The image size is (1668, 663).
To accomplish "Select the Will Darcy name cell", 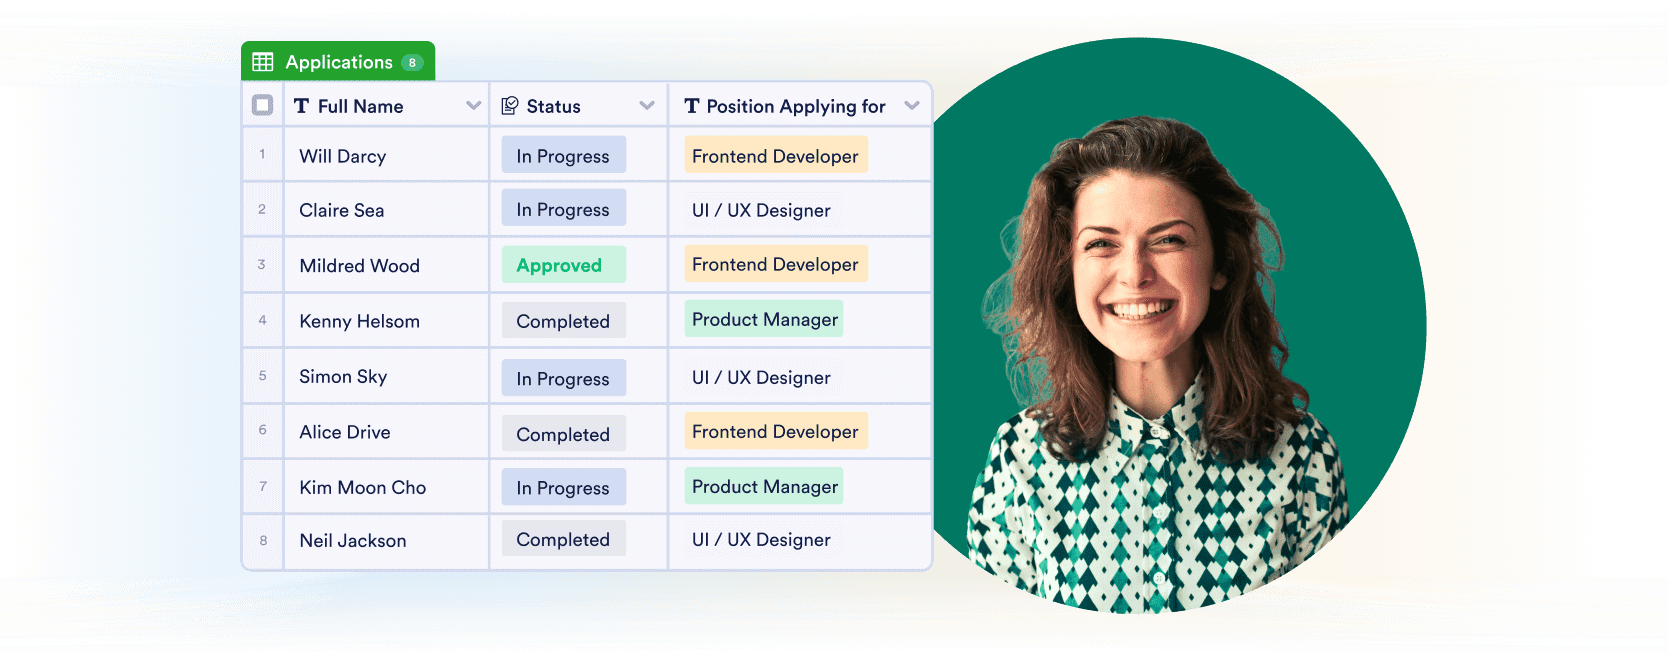I will click(387, 155).
